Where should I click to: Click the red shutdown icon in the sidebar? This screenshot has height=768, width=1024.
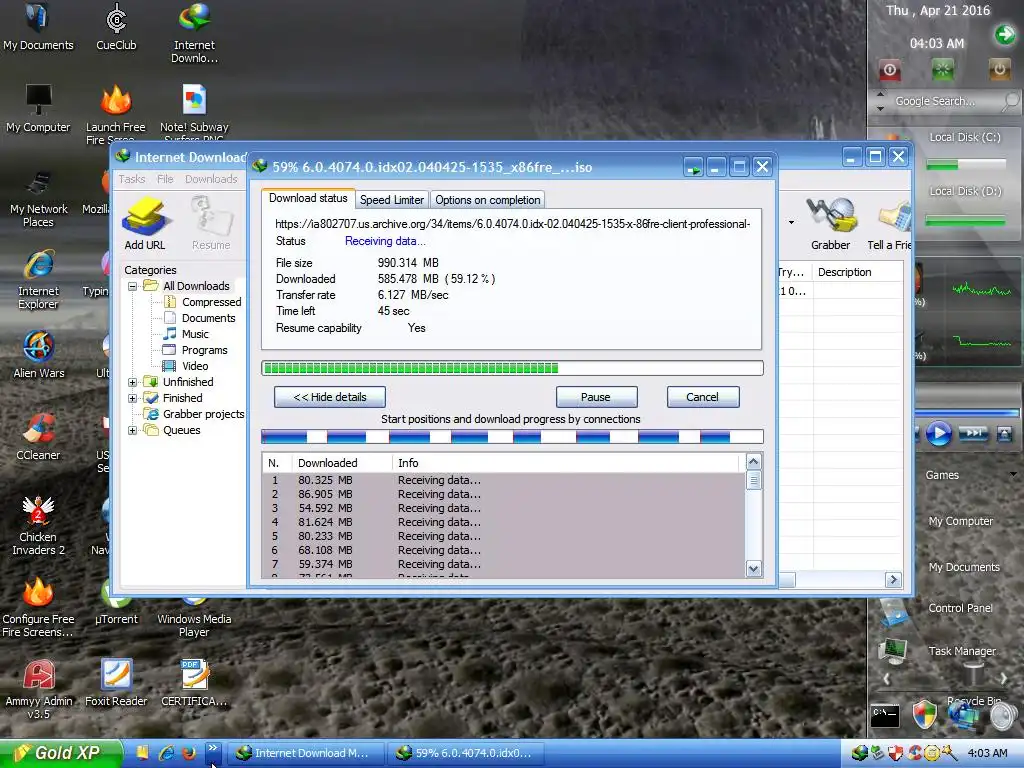pos(889,70)
